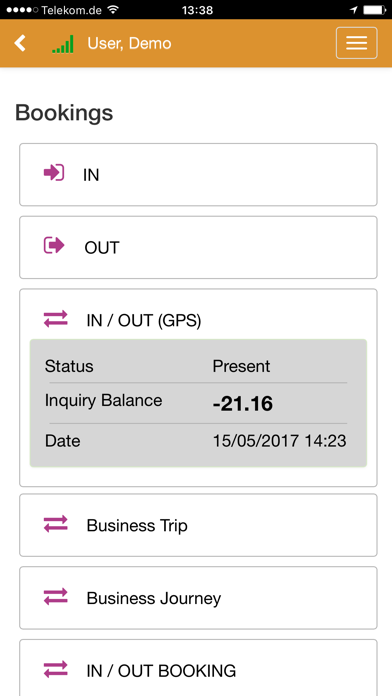Click the User, Demo title

point(129,44)
